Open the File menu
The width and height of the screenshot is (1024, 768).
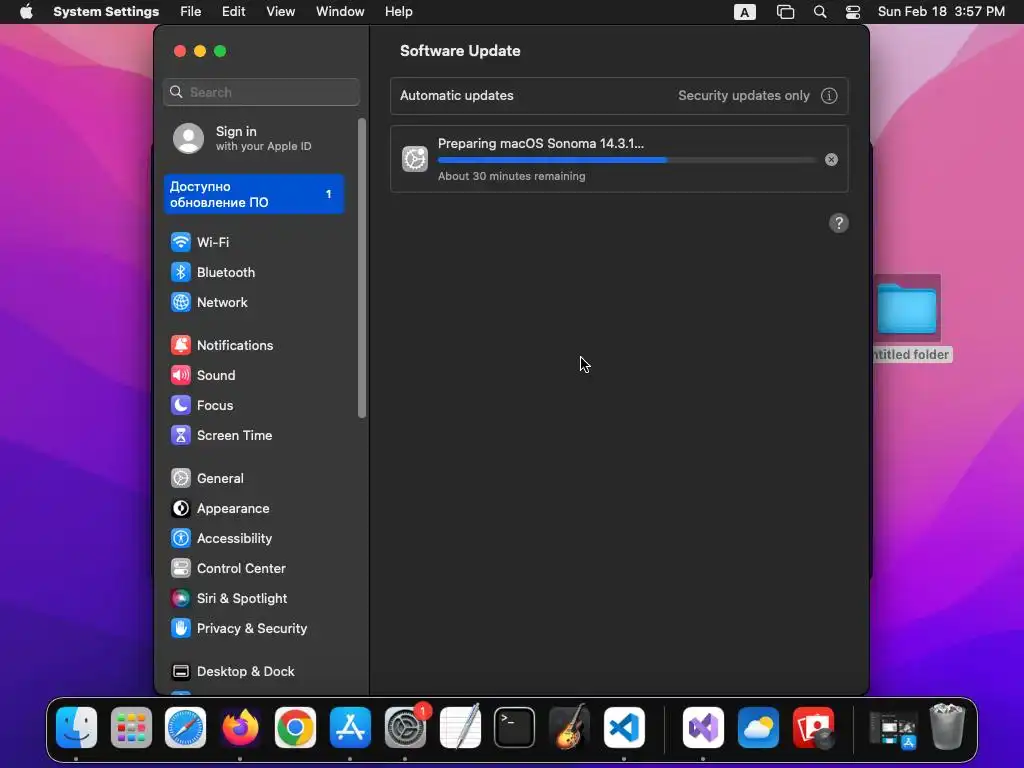191,12
